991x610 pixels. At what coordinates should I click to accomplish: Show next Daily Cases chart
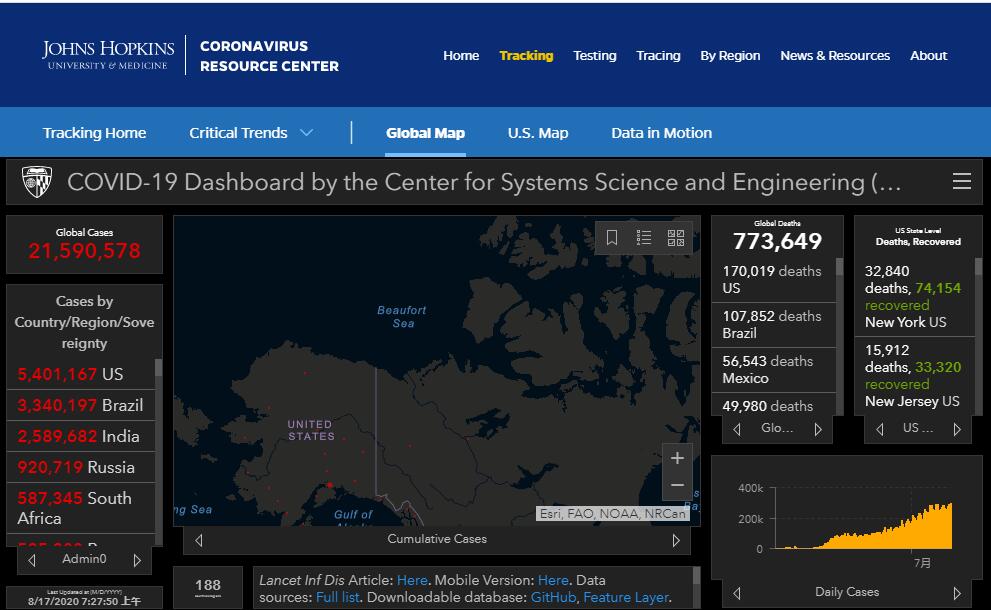click(x=957, y=592)
